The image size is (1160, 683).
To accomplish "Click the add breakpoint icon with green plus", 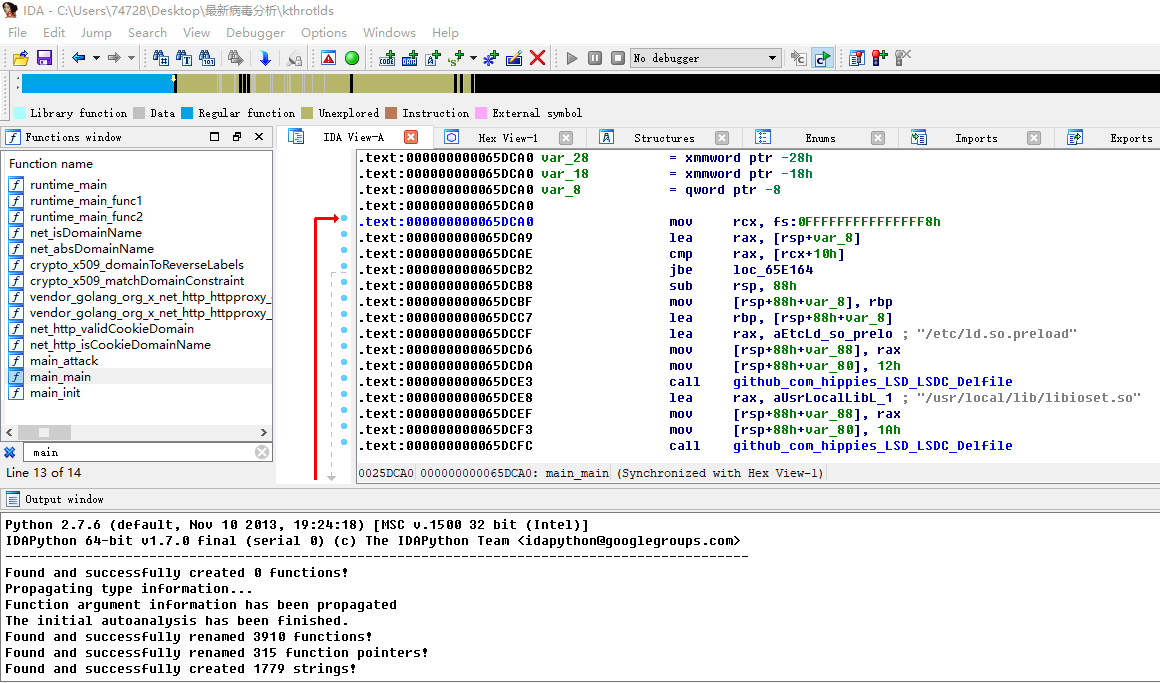I will 878,58.
